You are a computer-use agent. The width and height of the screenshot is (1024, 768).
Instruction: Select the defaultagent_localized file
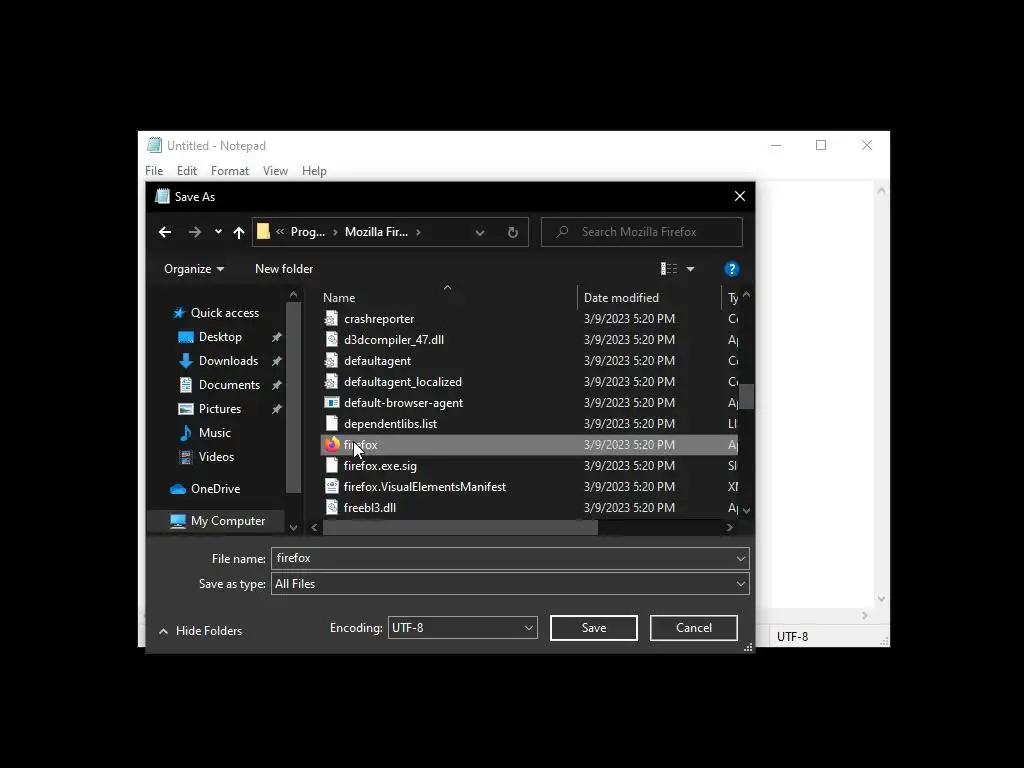530,381
